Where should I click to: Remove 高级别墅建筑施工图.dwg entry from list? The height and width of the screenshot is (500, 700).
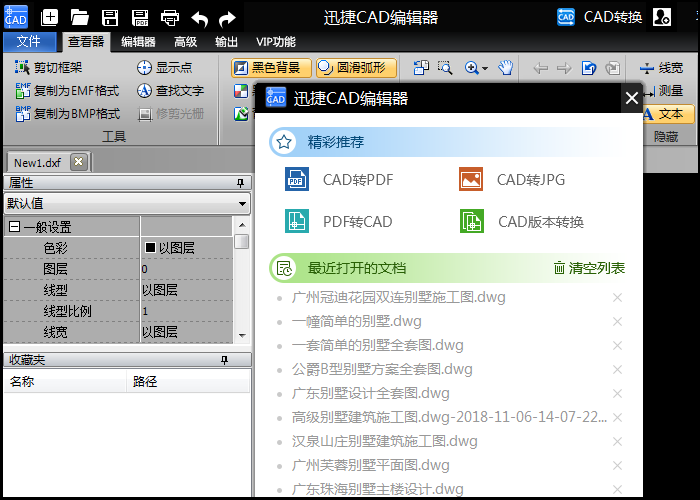(617, 417)
